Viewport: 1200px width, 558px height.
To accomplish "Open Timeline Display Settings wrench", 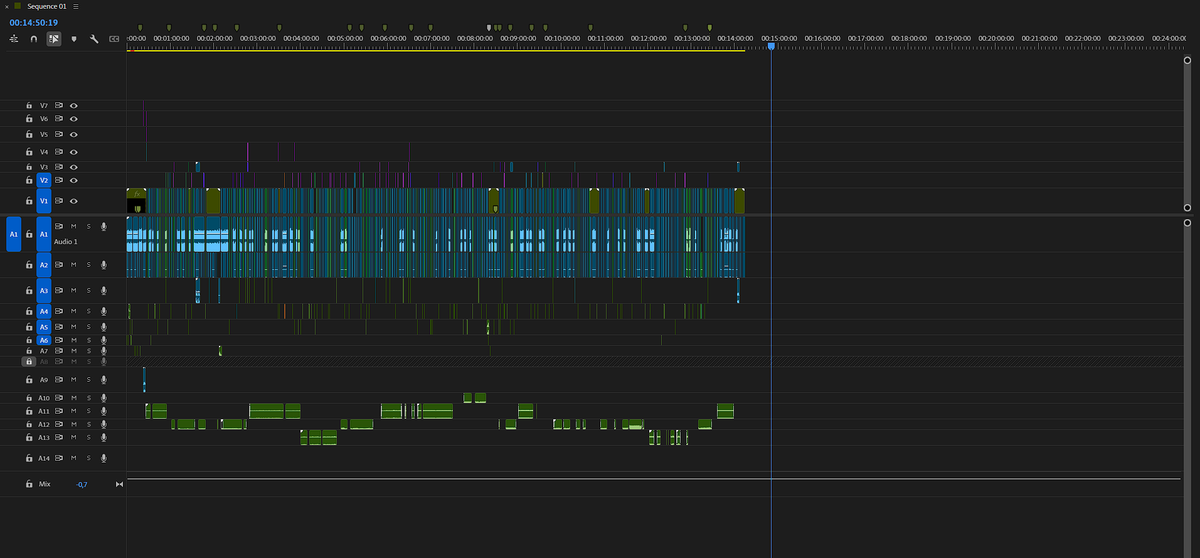I will [x=93, y=38].
